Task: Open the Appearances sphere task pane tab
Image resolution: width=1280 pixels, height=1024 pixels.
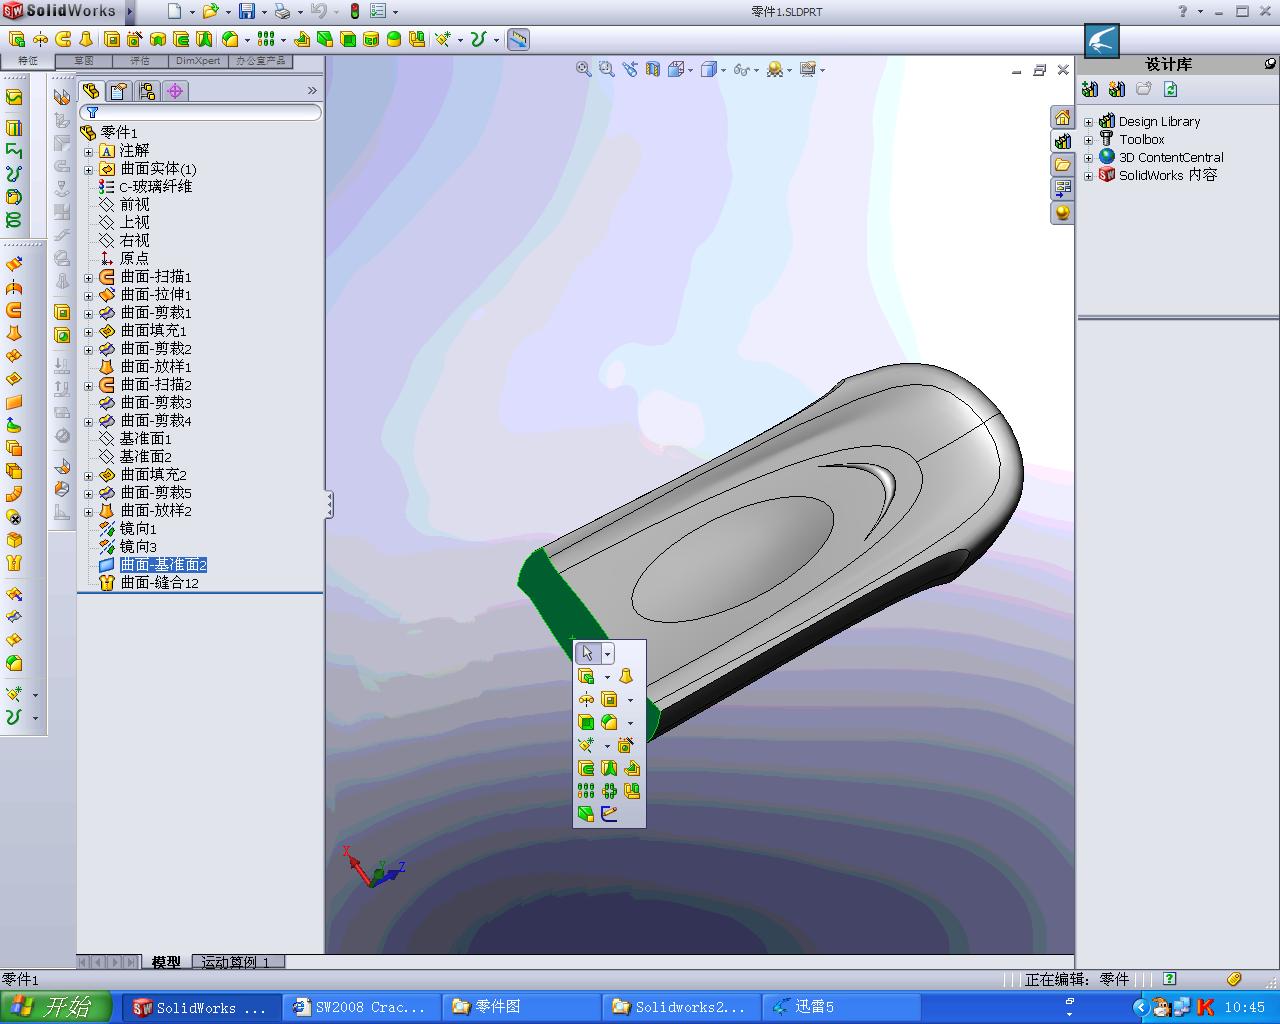Action: click(x=1062, y=213)
